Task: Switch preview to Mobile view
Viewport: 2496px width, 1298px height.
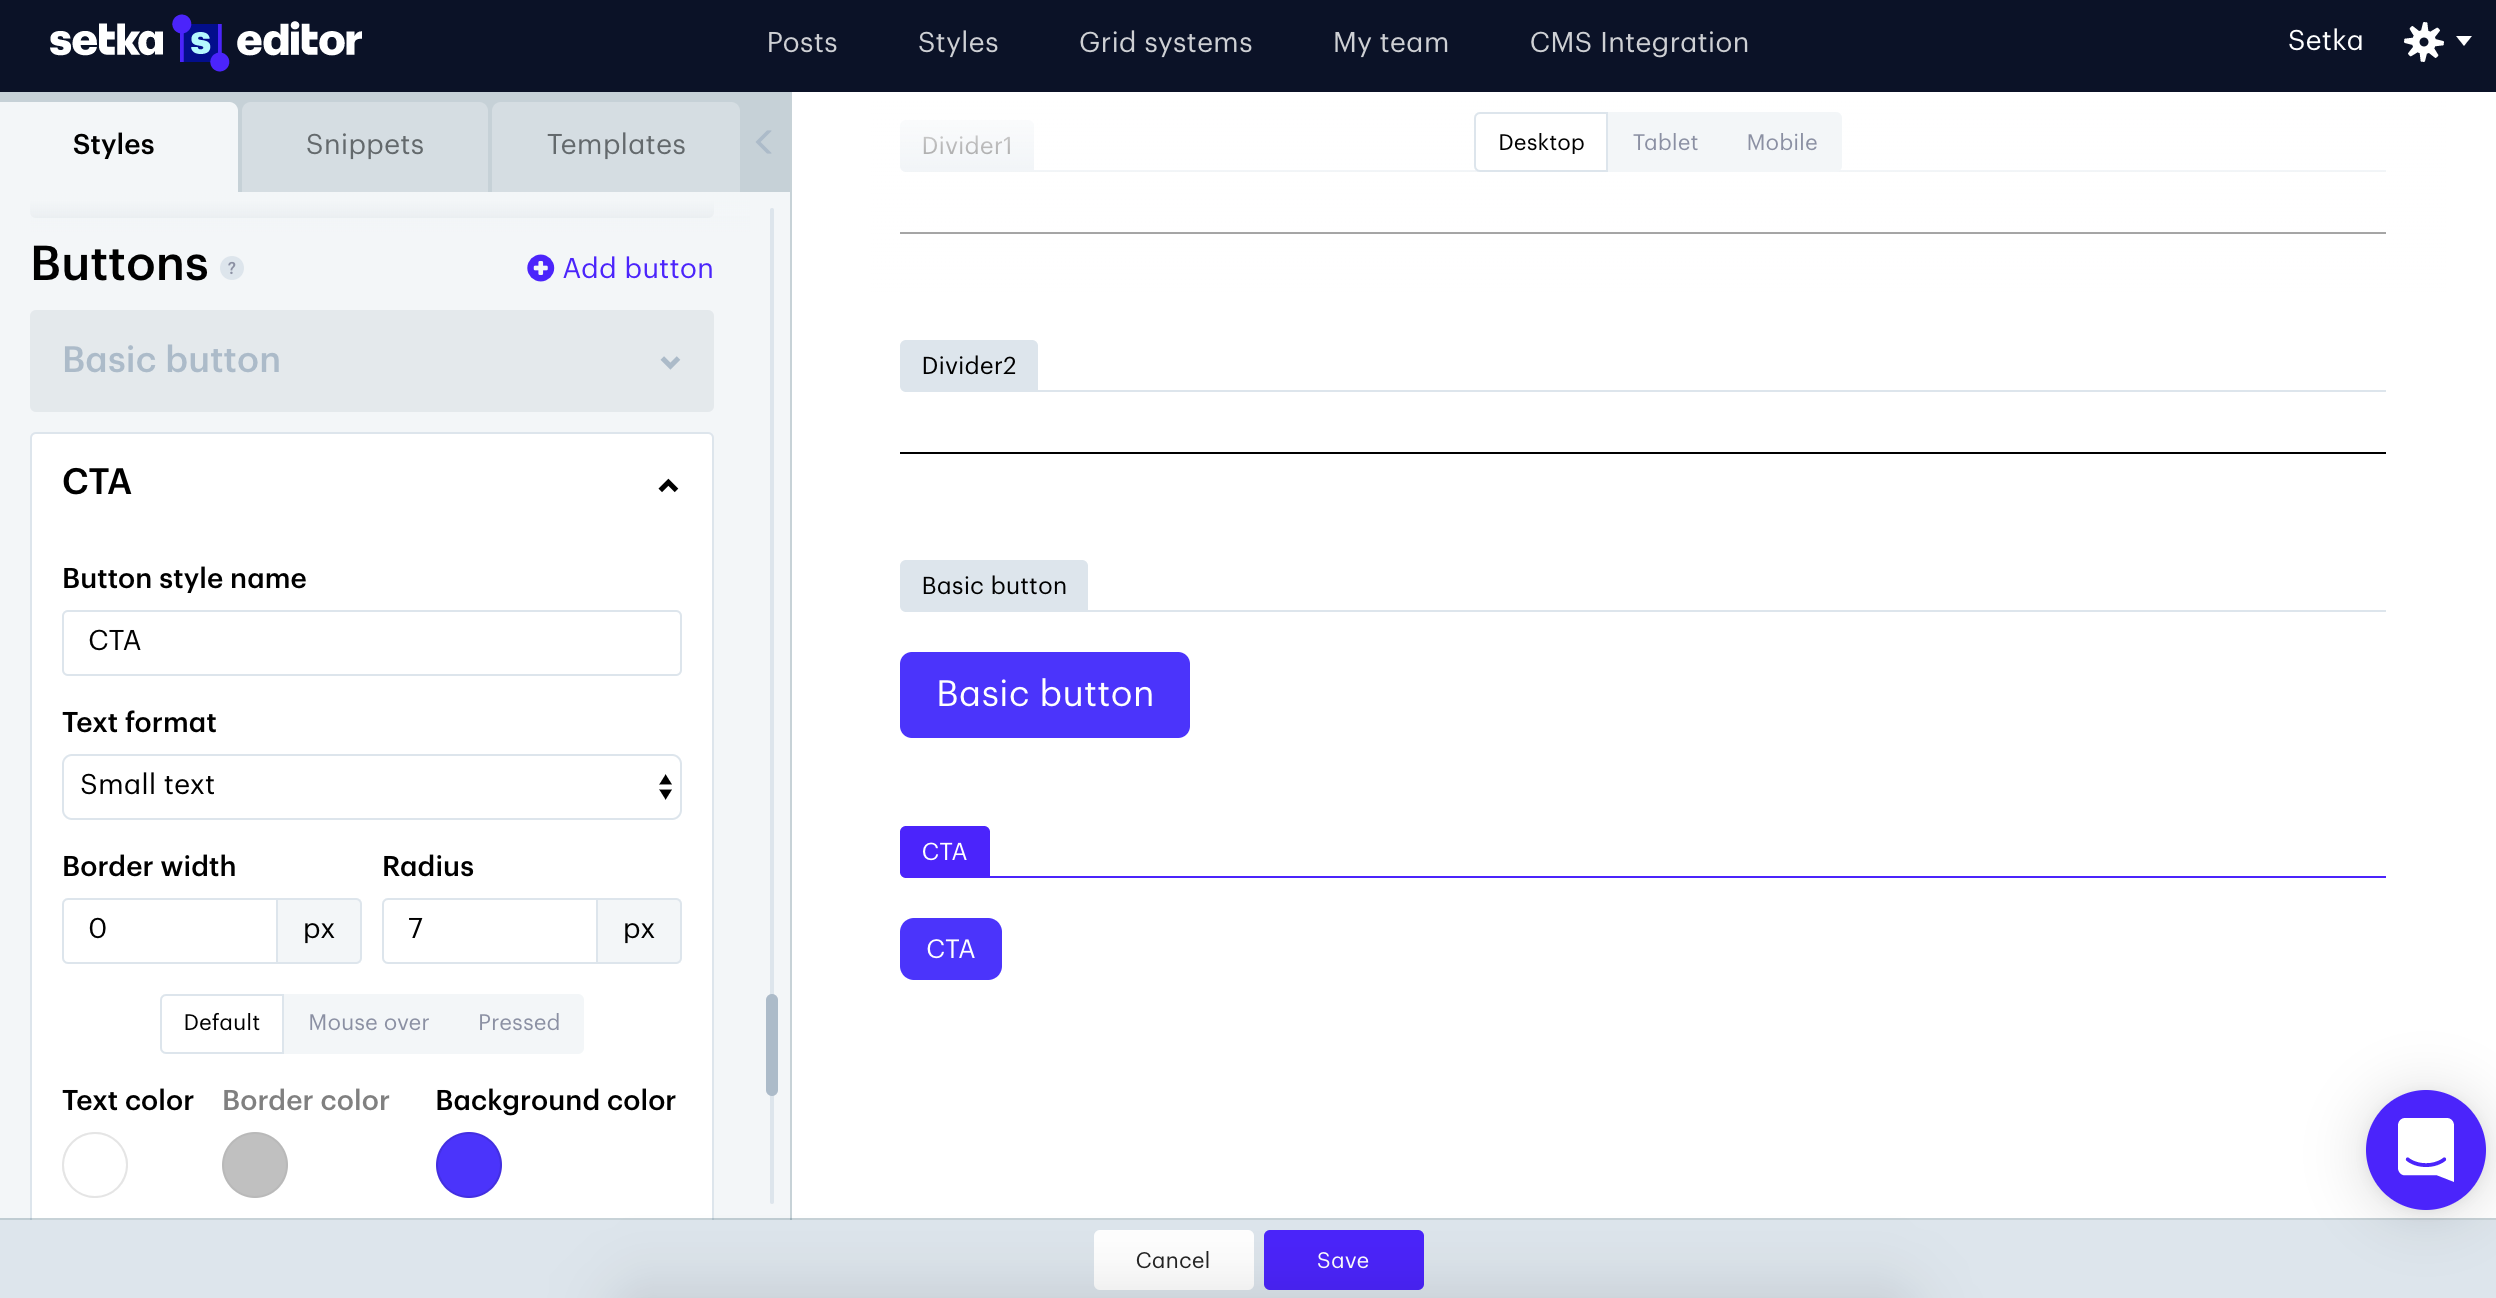Action: coord(1781,142)
